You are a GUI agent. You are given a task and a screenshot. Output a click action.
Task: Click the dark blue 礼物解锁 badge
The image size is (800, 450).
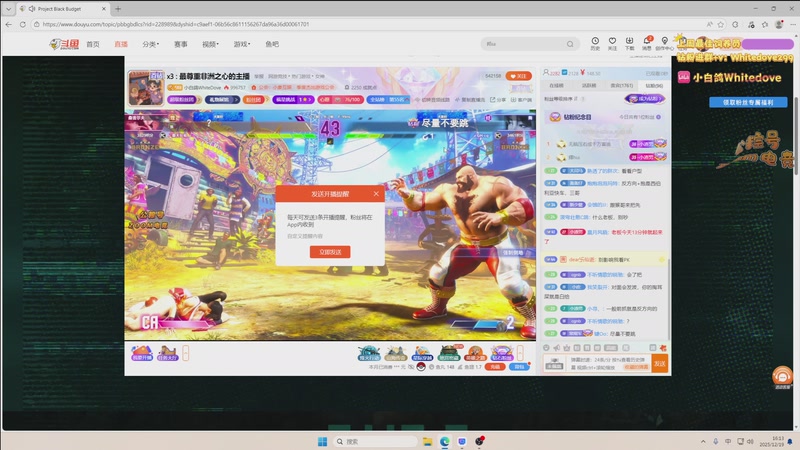pos(222,99)
